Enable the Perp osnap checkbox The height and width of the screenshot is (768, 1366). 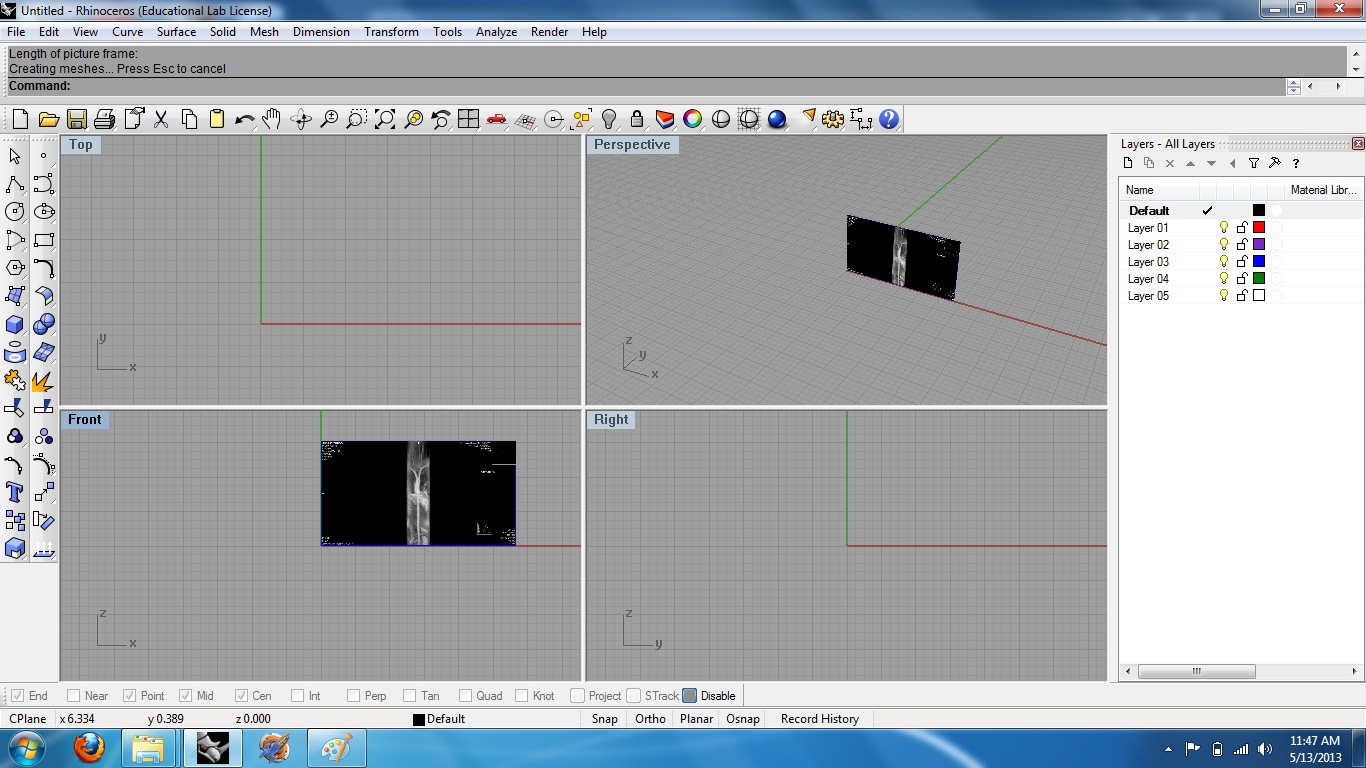point(354,695)
